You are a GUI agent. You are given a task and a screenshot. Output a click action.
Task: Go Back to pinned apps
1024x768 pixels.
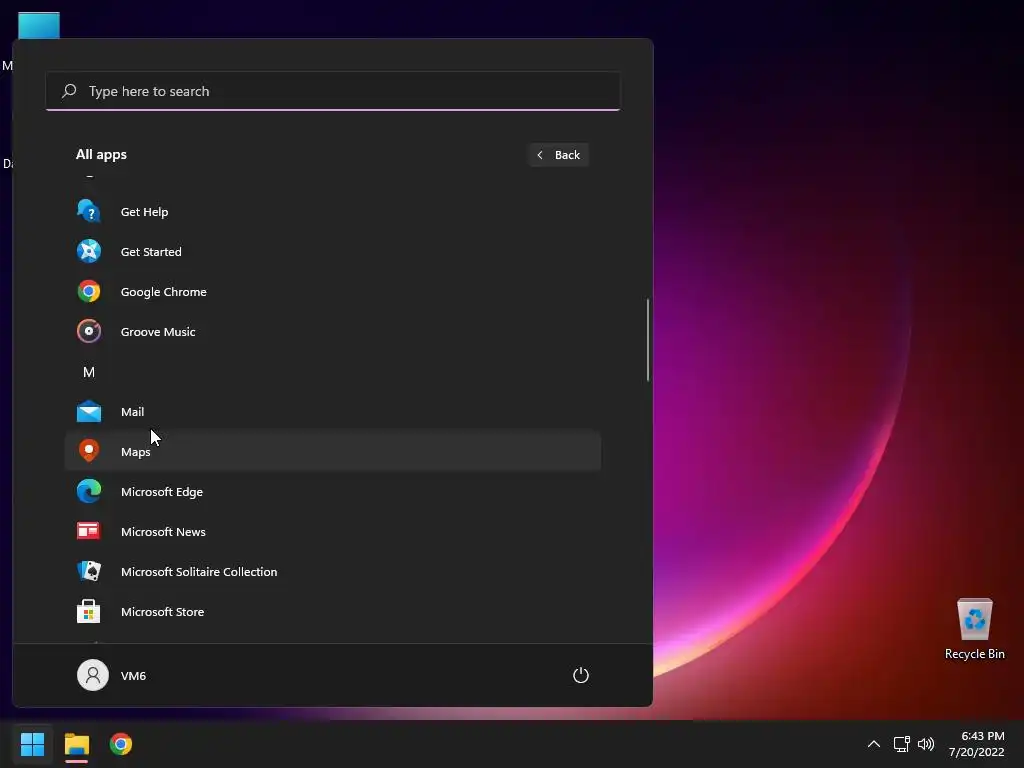[x=558, y=155]
